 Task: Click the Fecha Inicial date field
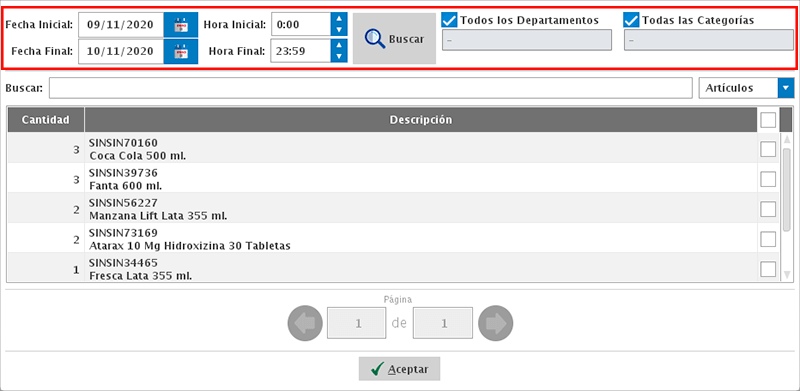[121, 25]
